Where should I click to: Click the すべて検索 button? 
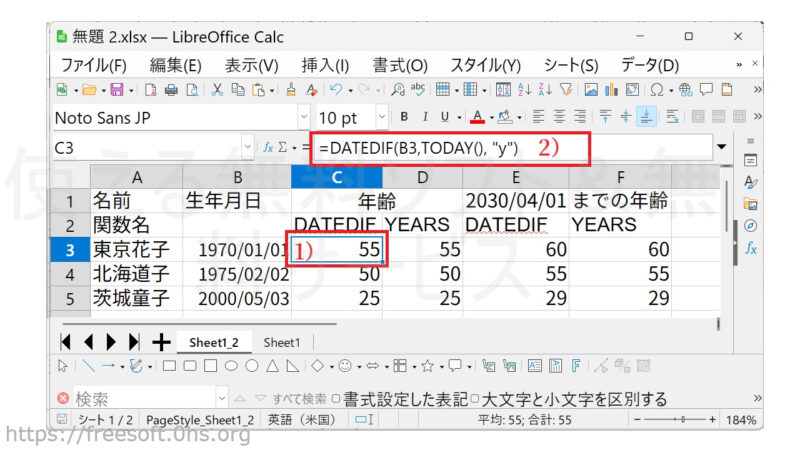tap(300, 398)
